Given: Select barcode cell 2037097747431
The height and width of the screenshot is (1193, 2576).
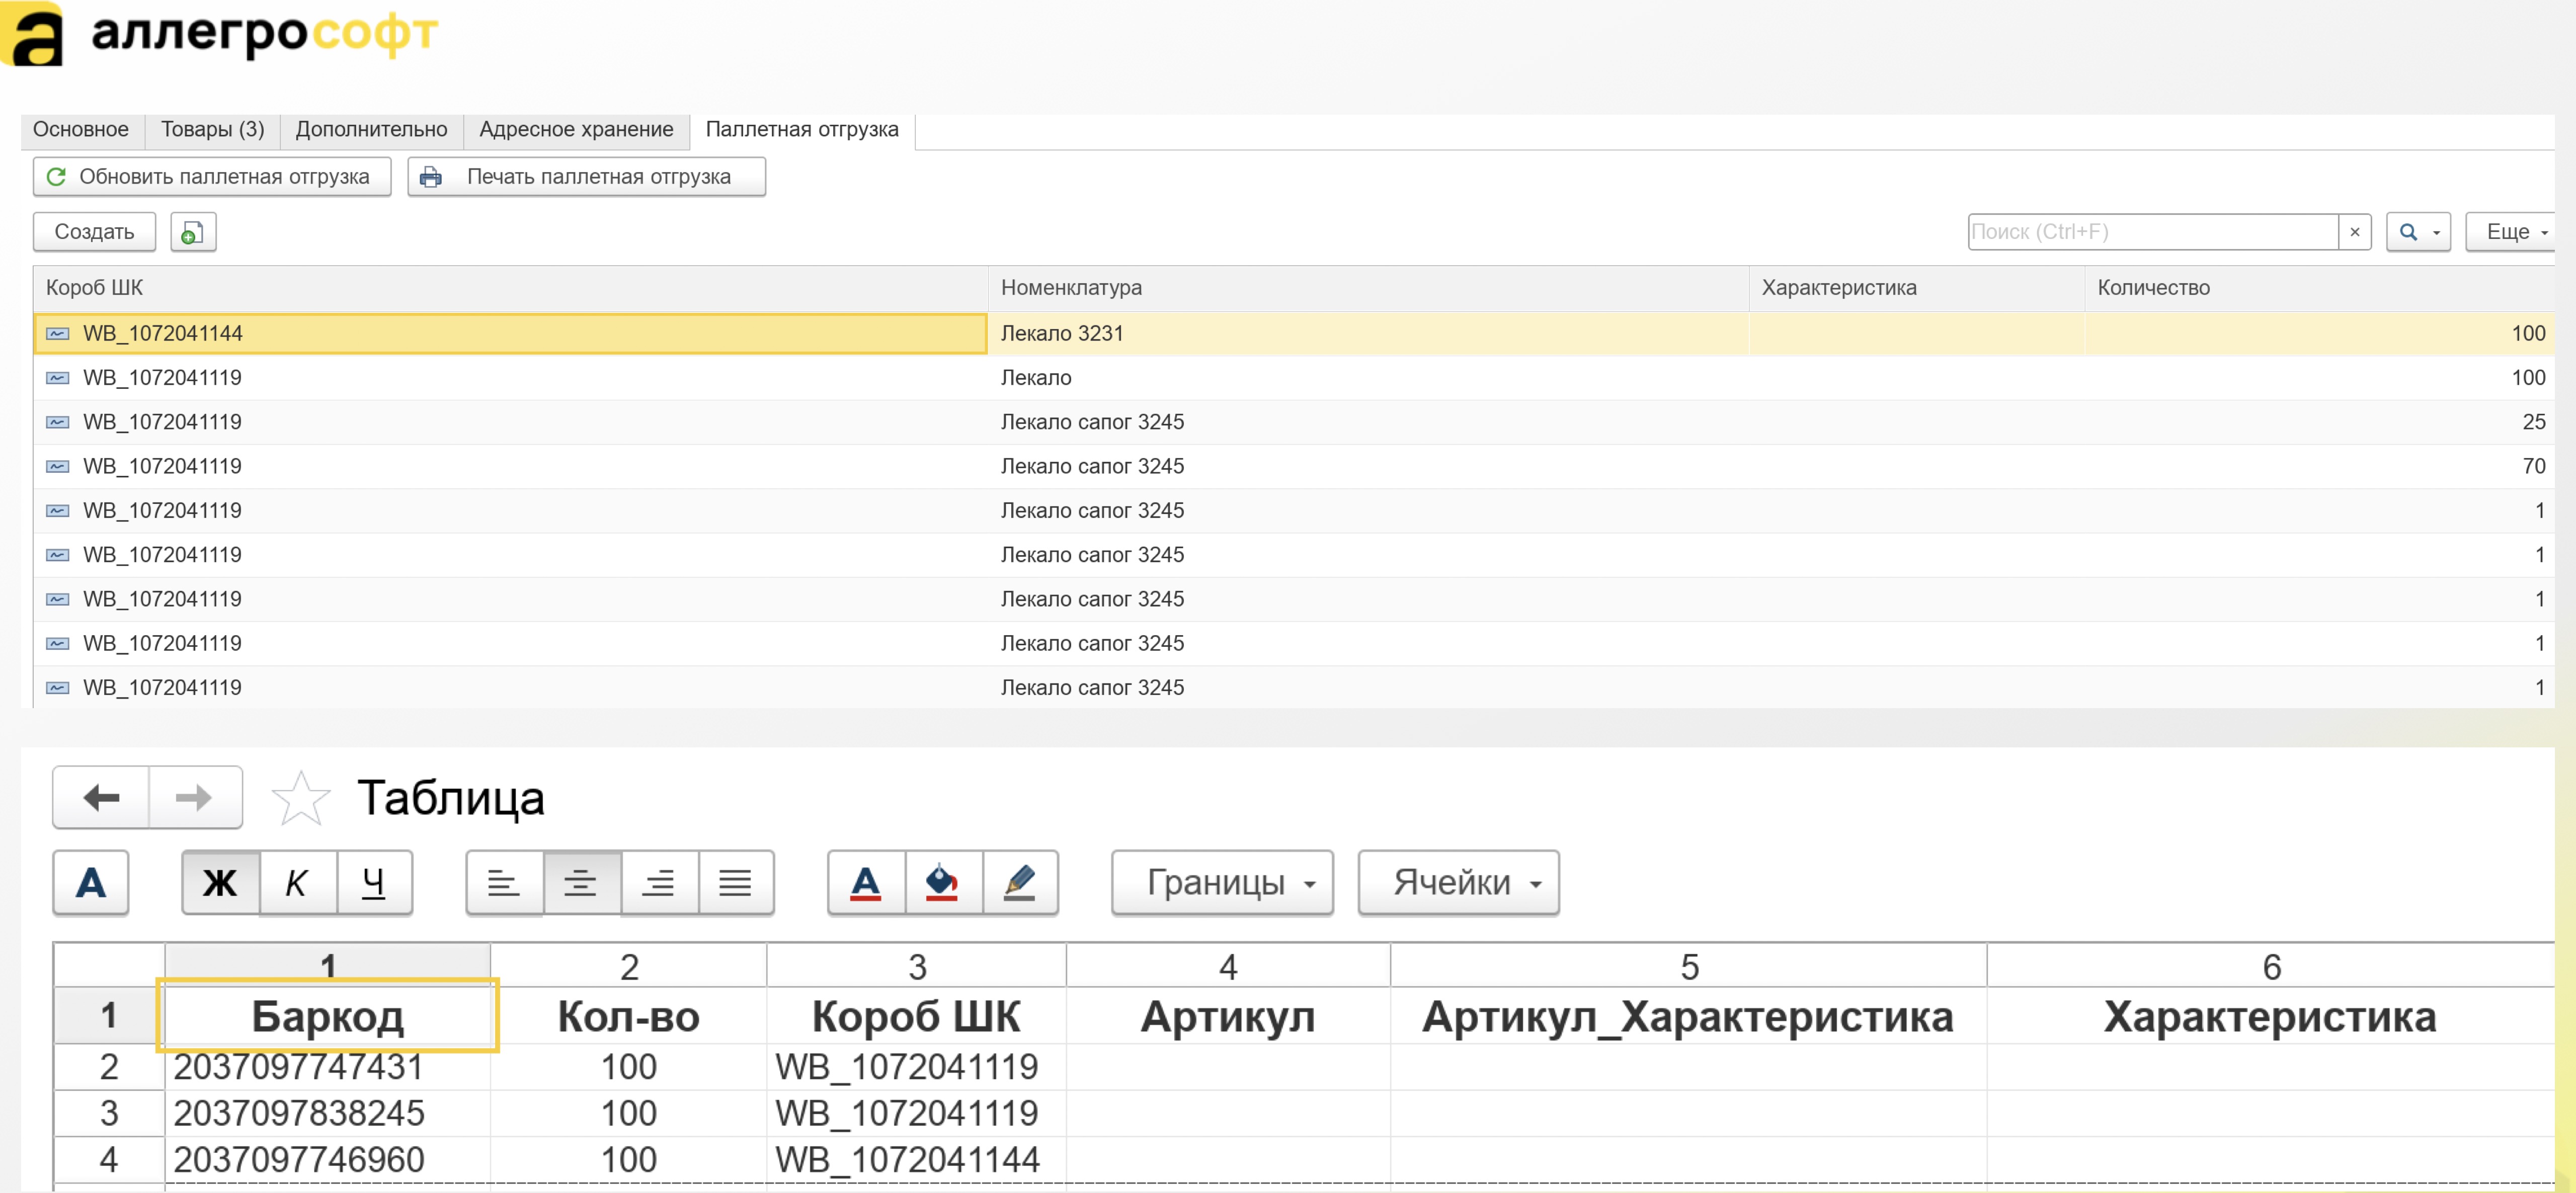Looking at the screenshot, I should tap(328, 1067).
